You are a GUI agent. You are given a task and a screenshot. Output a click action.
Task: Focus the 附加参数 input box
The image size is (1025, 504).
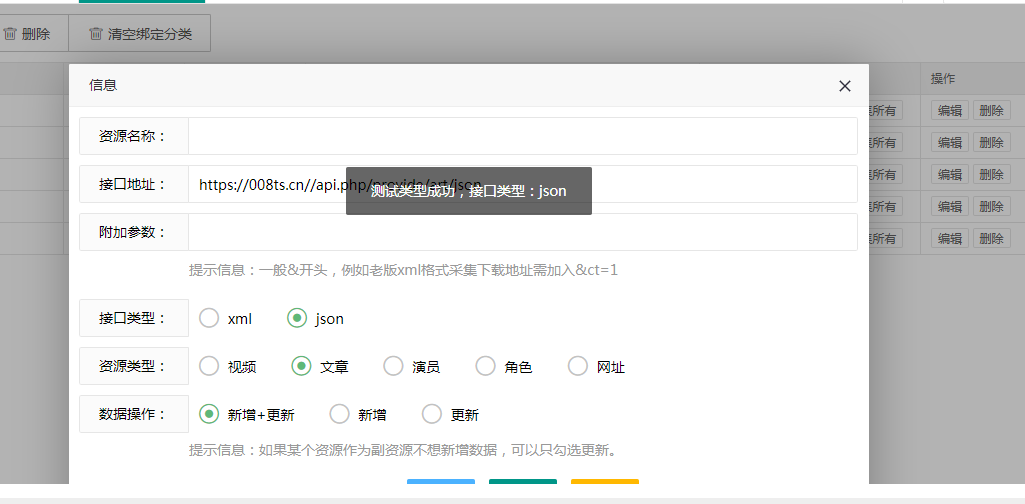pyautogui.click(x=522, y=232)
